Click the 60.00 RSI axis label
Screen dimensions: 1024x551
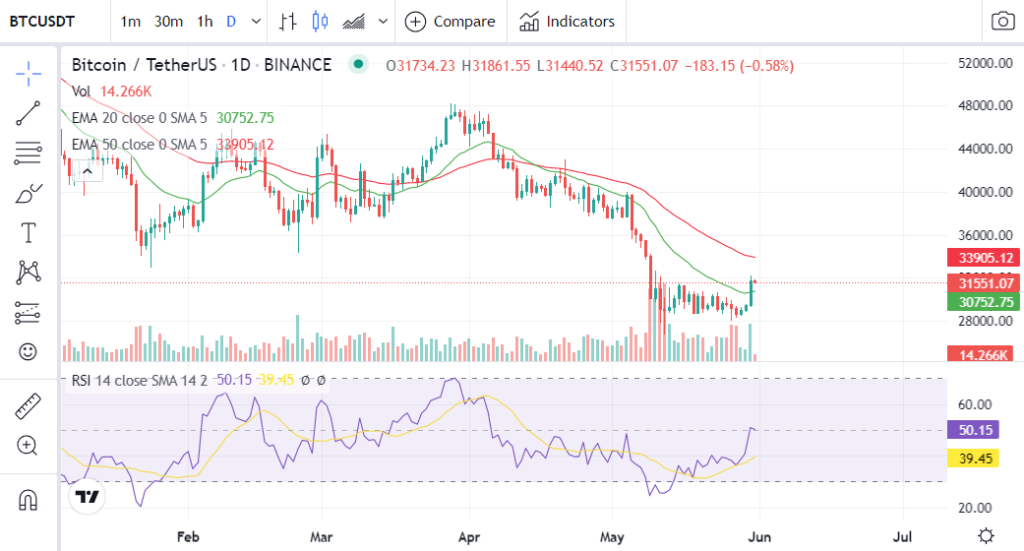tap(975, 405)
